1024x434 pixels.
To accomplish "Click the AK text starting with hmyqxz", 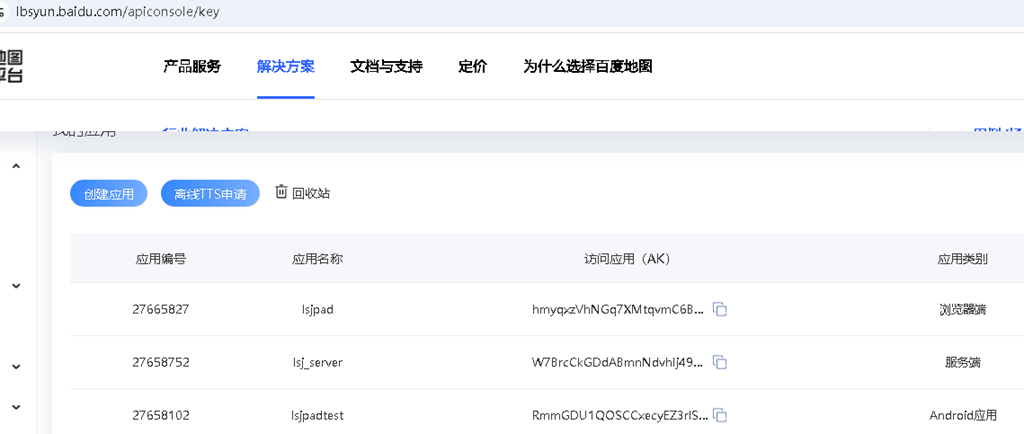I will coord(618,309).
